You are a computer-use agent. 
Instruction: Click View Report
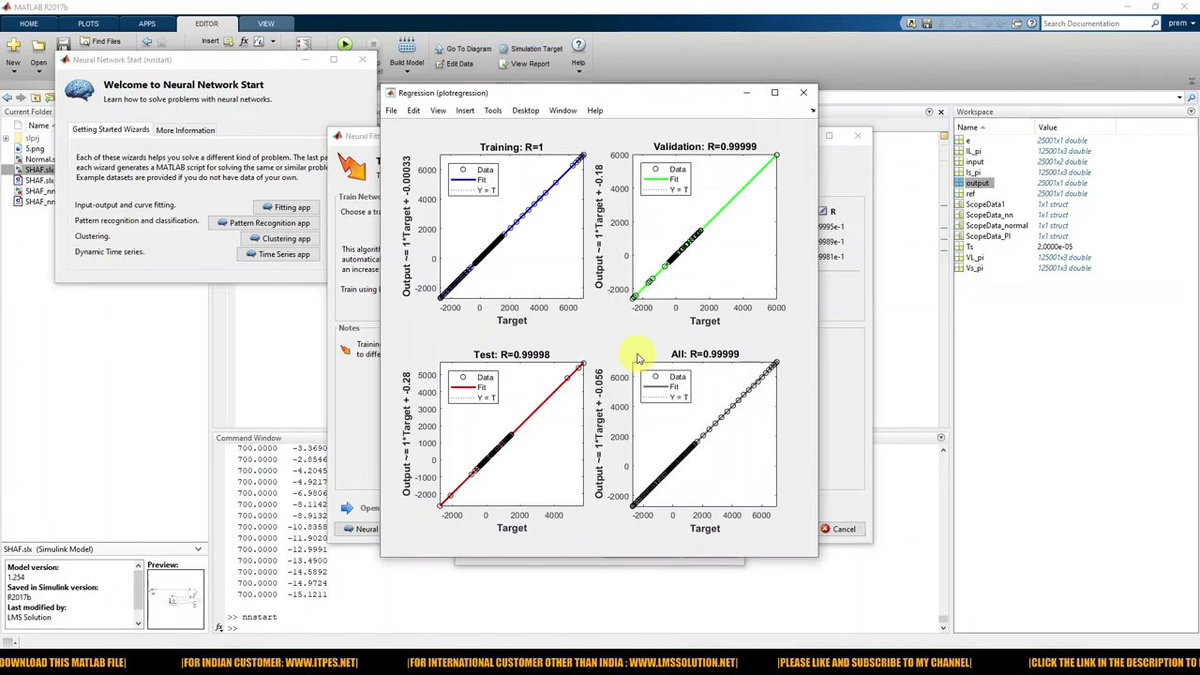pyautogui.click(x=524, y=63)
